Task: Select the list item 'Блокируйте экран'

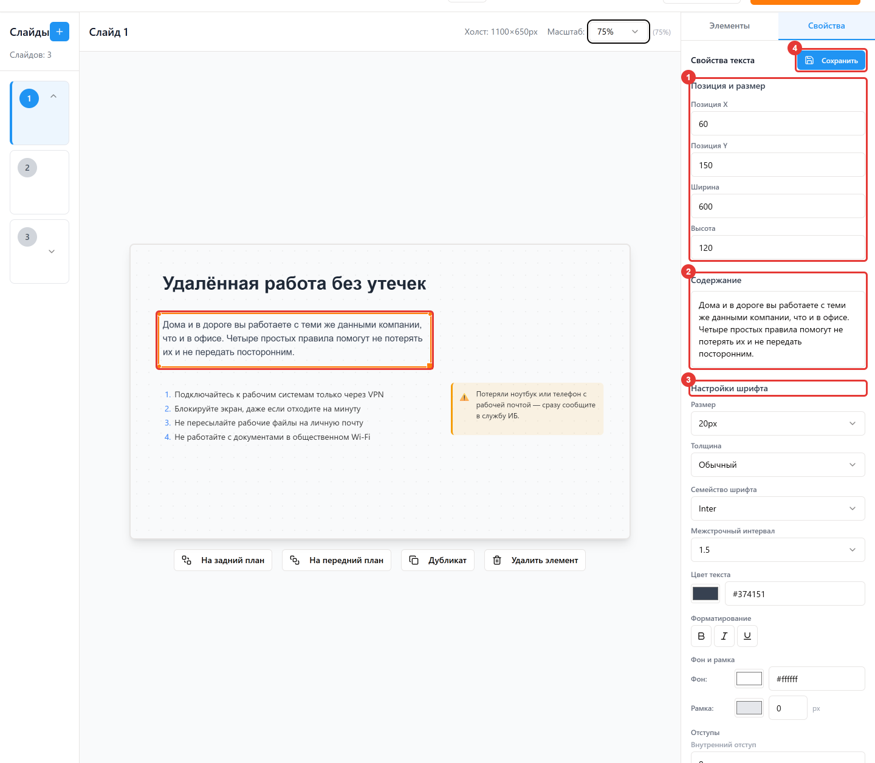Action: click(x=262, y=409)
